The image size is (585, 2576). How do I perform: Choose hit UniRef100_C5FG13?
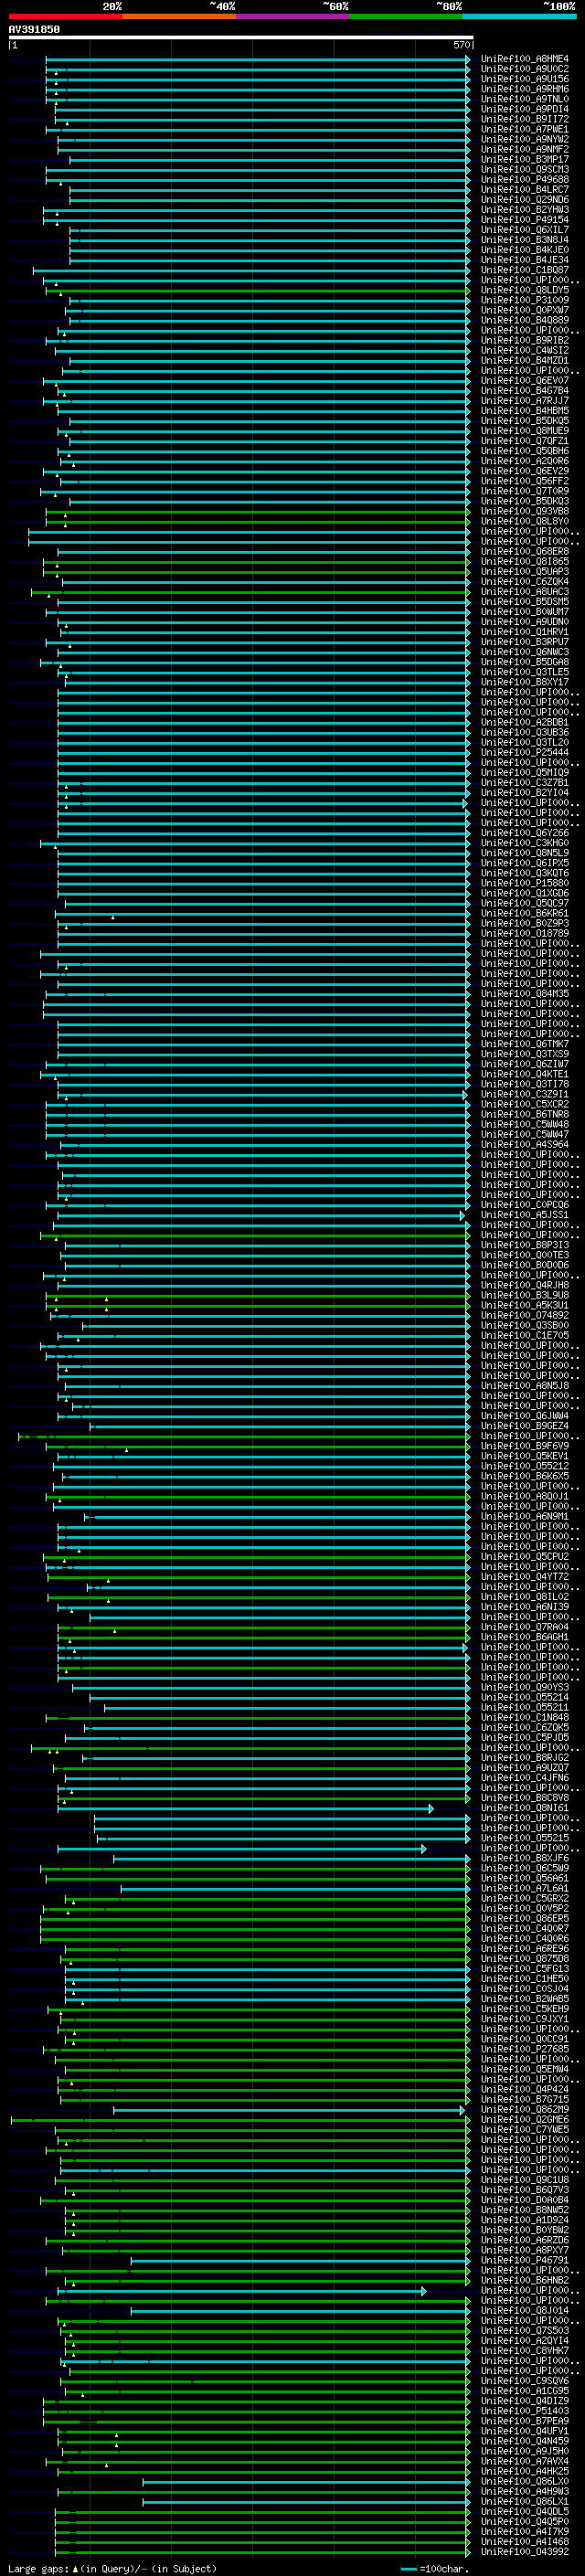[524, 1969]
